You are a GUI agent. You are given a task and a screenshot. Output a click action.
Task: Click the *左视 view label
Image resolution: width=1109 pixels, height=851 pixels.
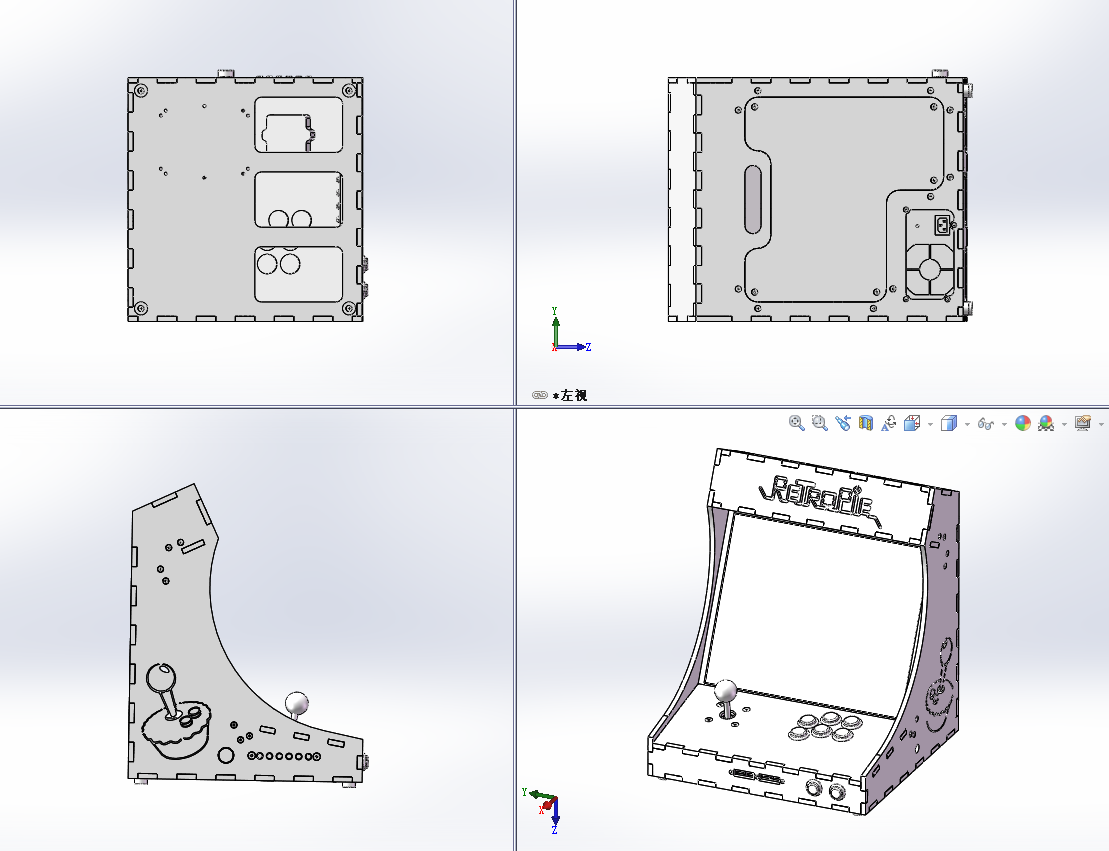click(x=570, y=395)
